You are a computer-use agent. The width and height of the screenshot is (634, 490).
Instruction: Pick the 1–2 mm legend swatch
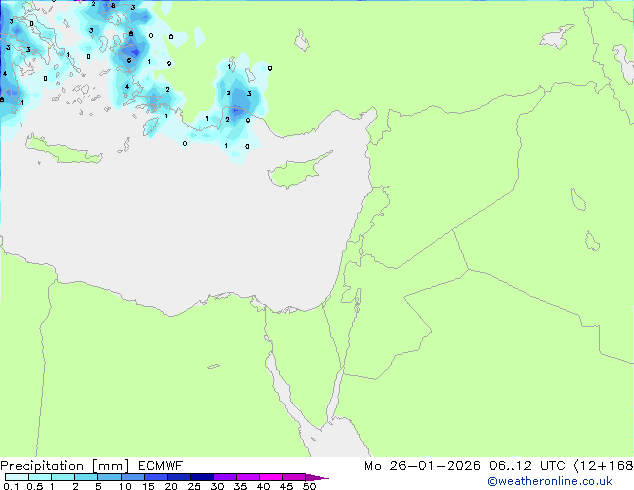click(63, 477)
